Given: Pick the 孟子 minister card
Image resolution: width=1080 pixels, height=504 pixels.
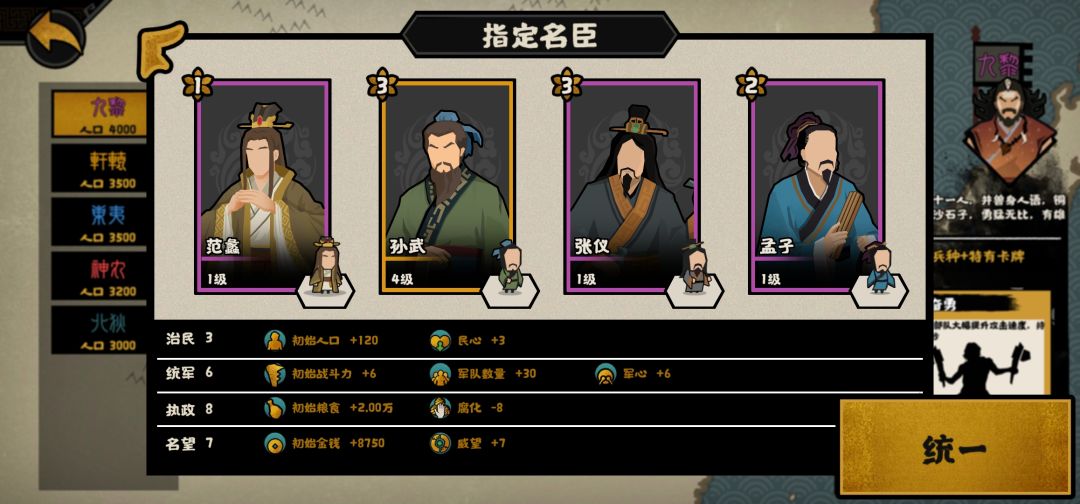Looking at the screenshot, I should [x=817, y=186].
